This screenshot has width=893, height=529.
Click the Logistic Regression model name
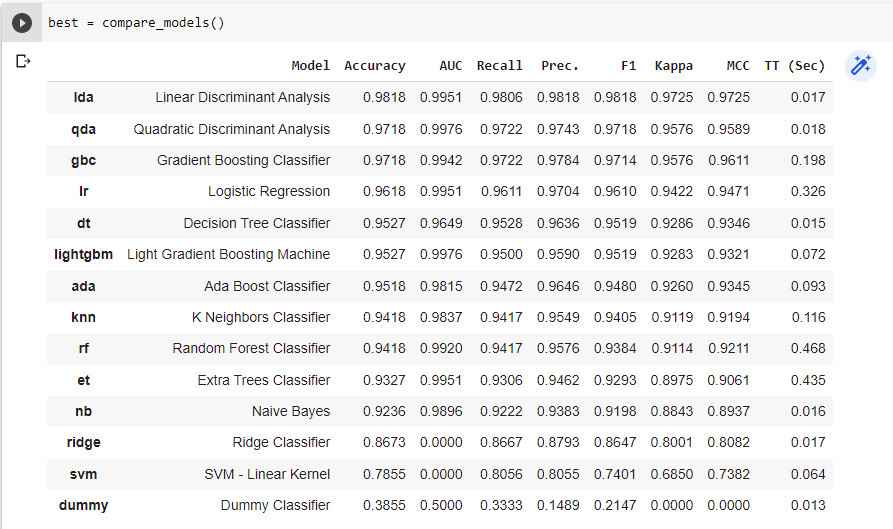click(x=268, y=191)
